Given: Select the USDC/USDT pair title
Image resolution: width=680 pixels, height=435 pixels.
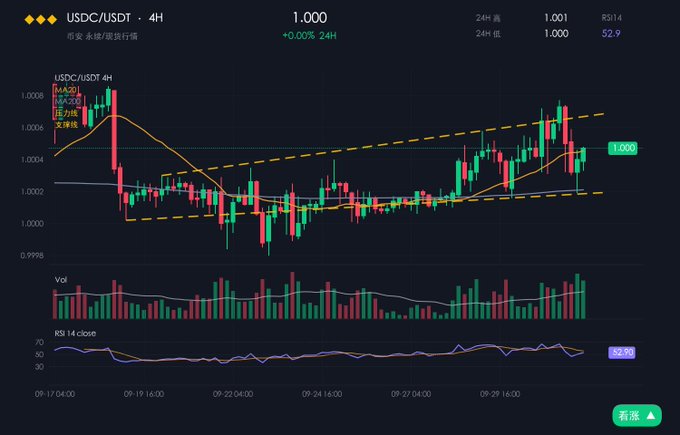Looking at the screenshot, I should coord(98,18).
